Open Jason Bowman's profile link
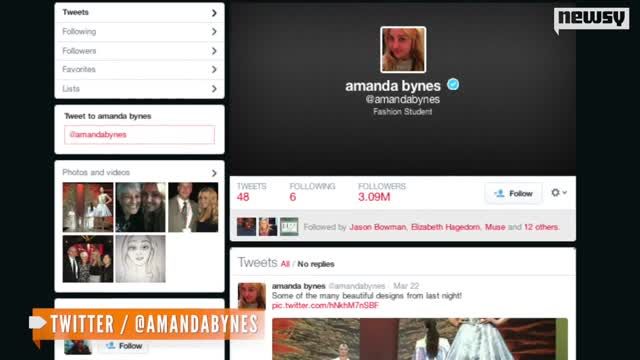640x360 pixels. click(378, 227)
